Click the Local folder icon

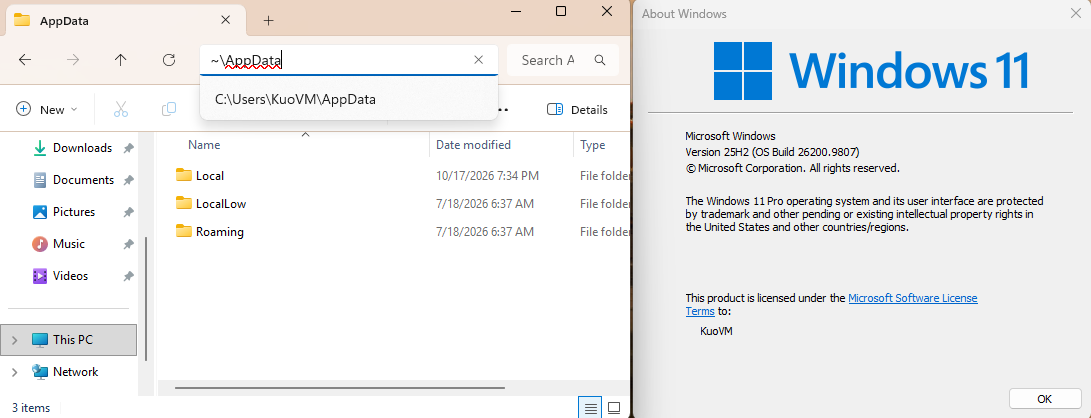pos(184,175)
